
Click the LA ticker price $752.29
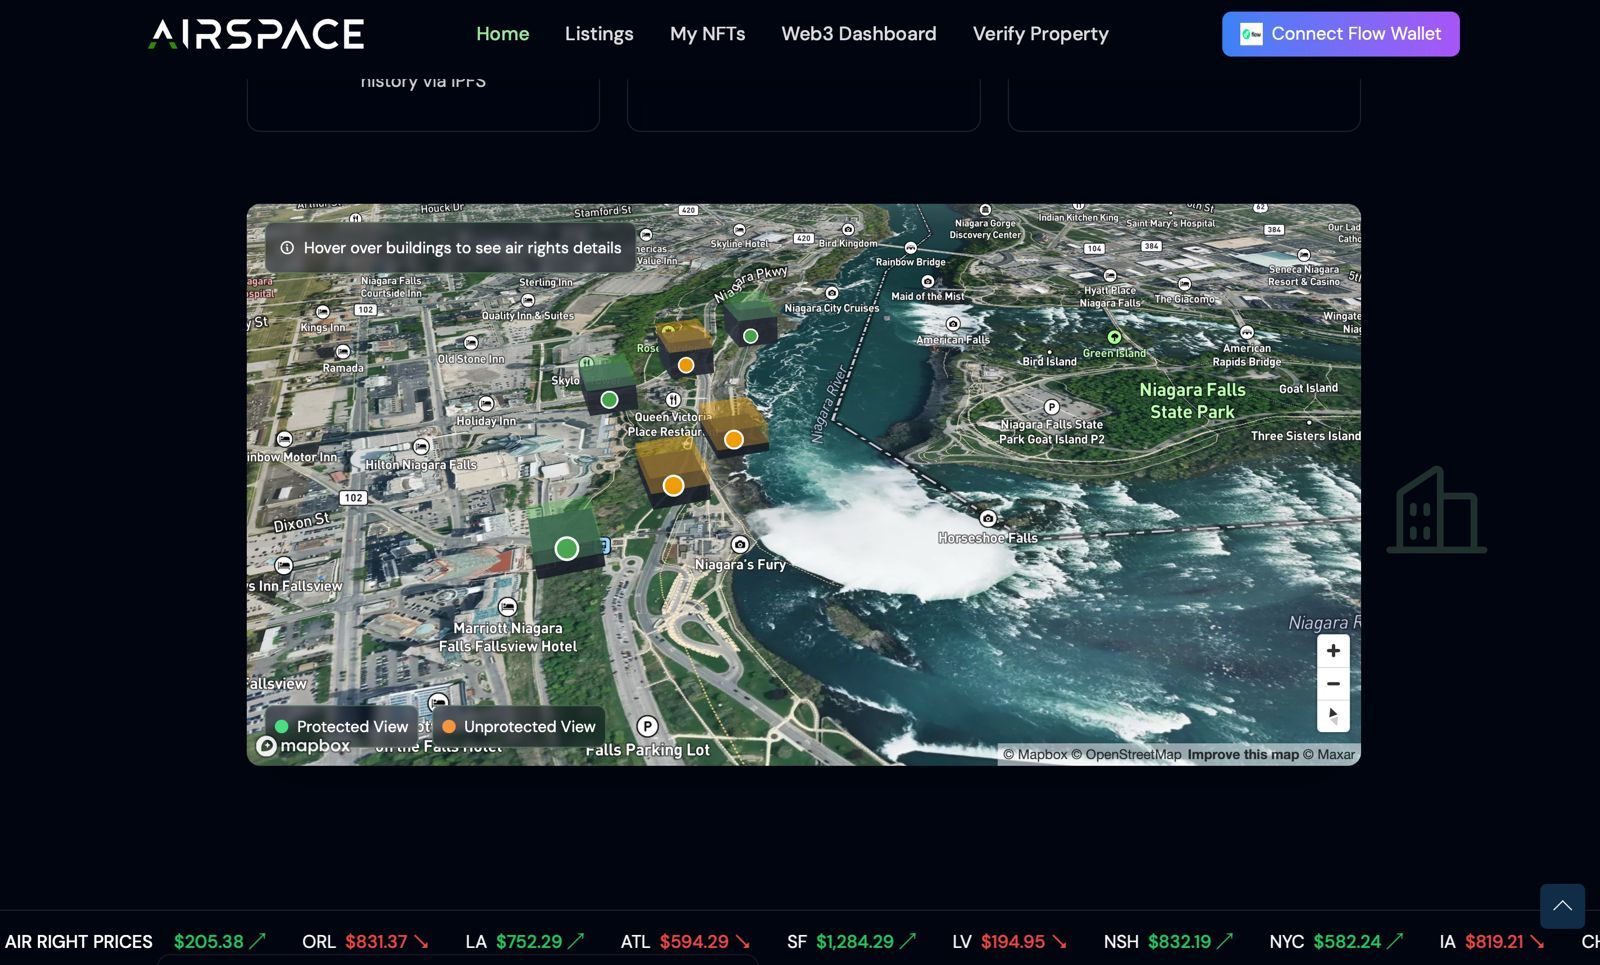tap(529, 942)
